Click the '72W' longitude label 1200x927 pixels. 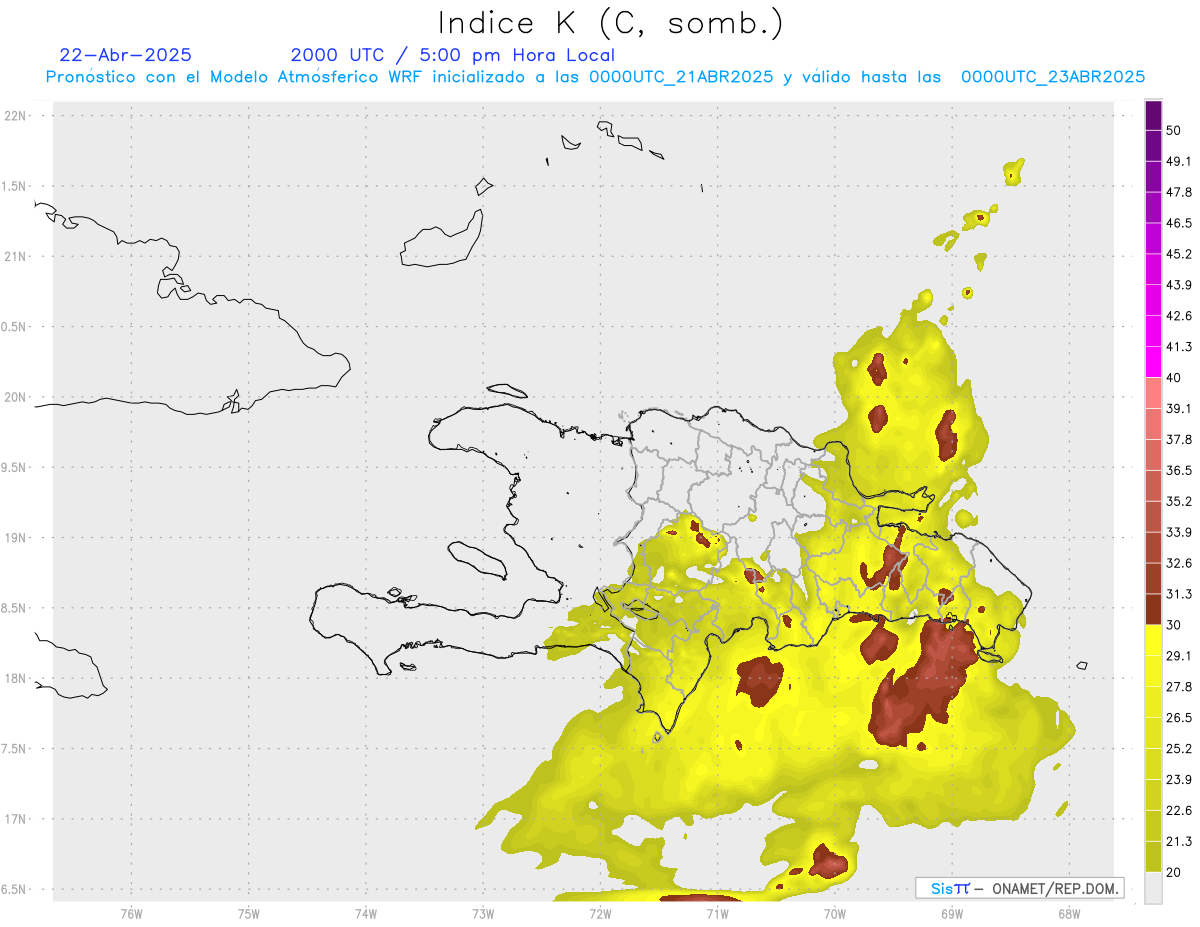coord(600,913)
